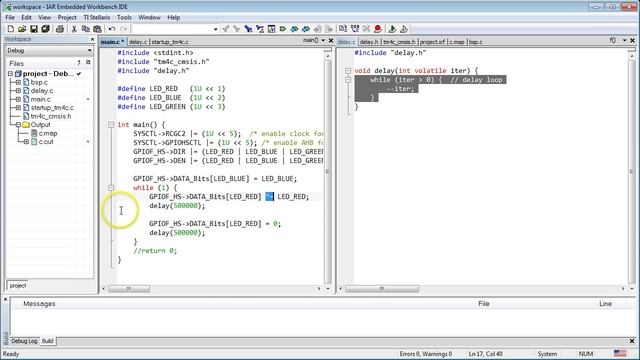The height and width of the screenshot is (360, 640).
Task: Expand the bsp.c tree node
Action: coord(18,82)
